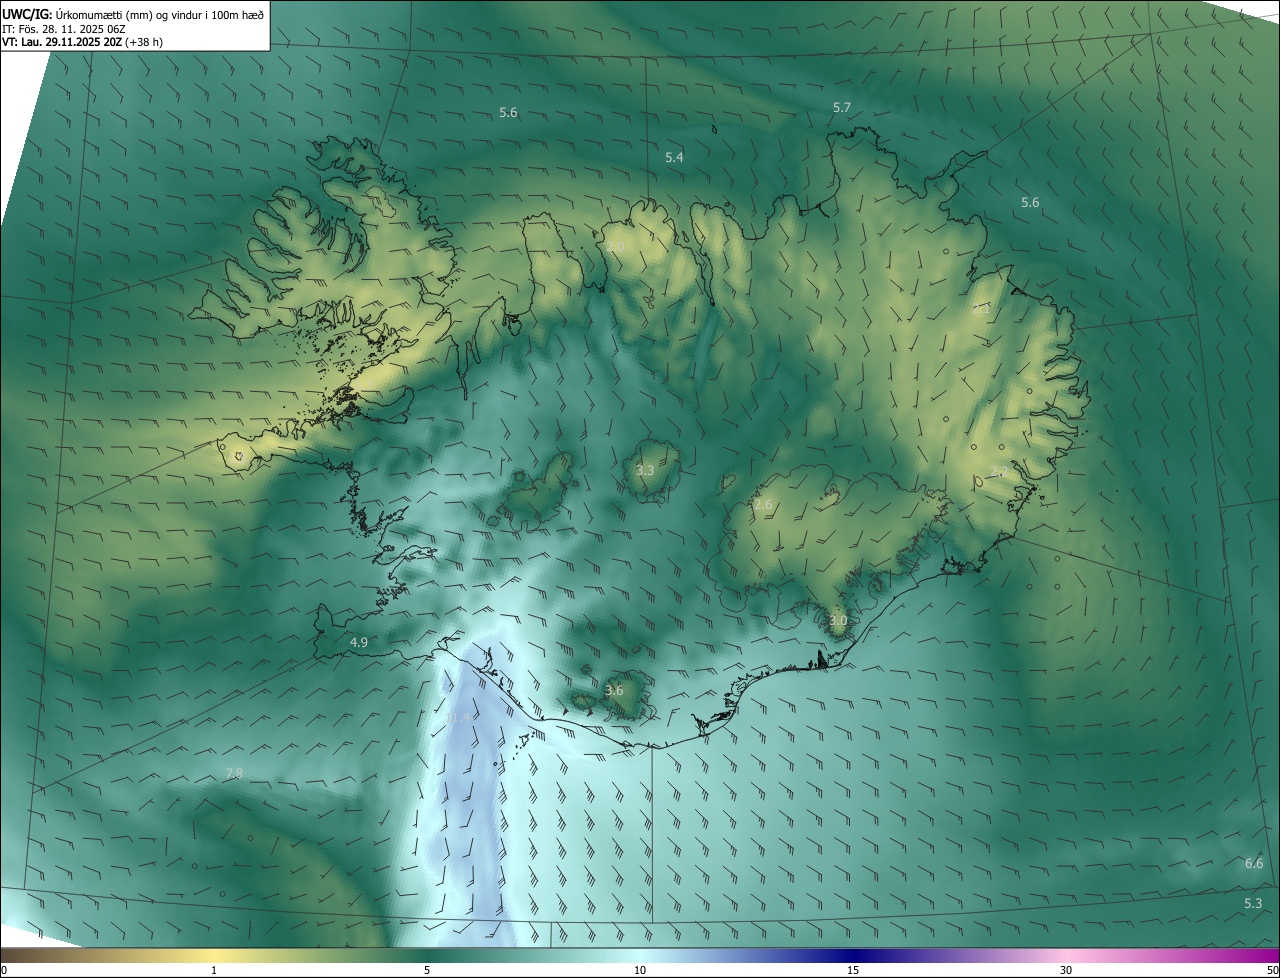Click the 5.6 value north of the Westfjords
1280x978 pixels.
click(x=508, y=112)
